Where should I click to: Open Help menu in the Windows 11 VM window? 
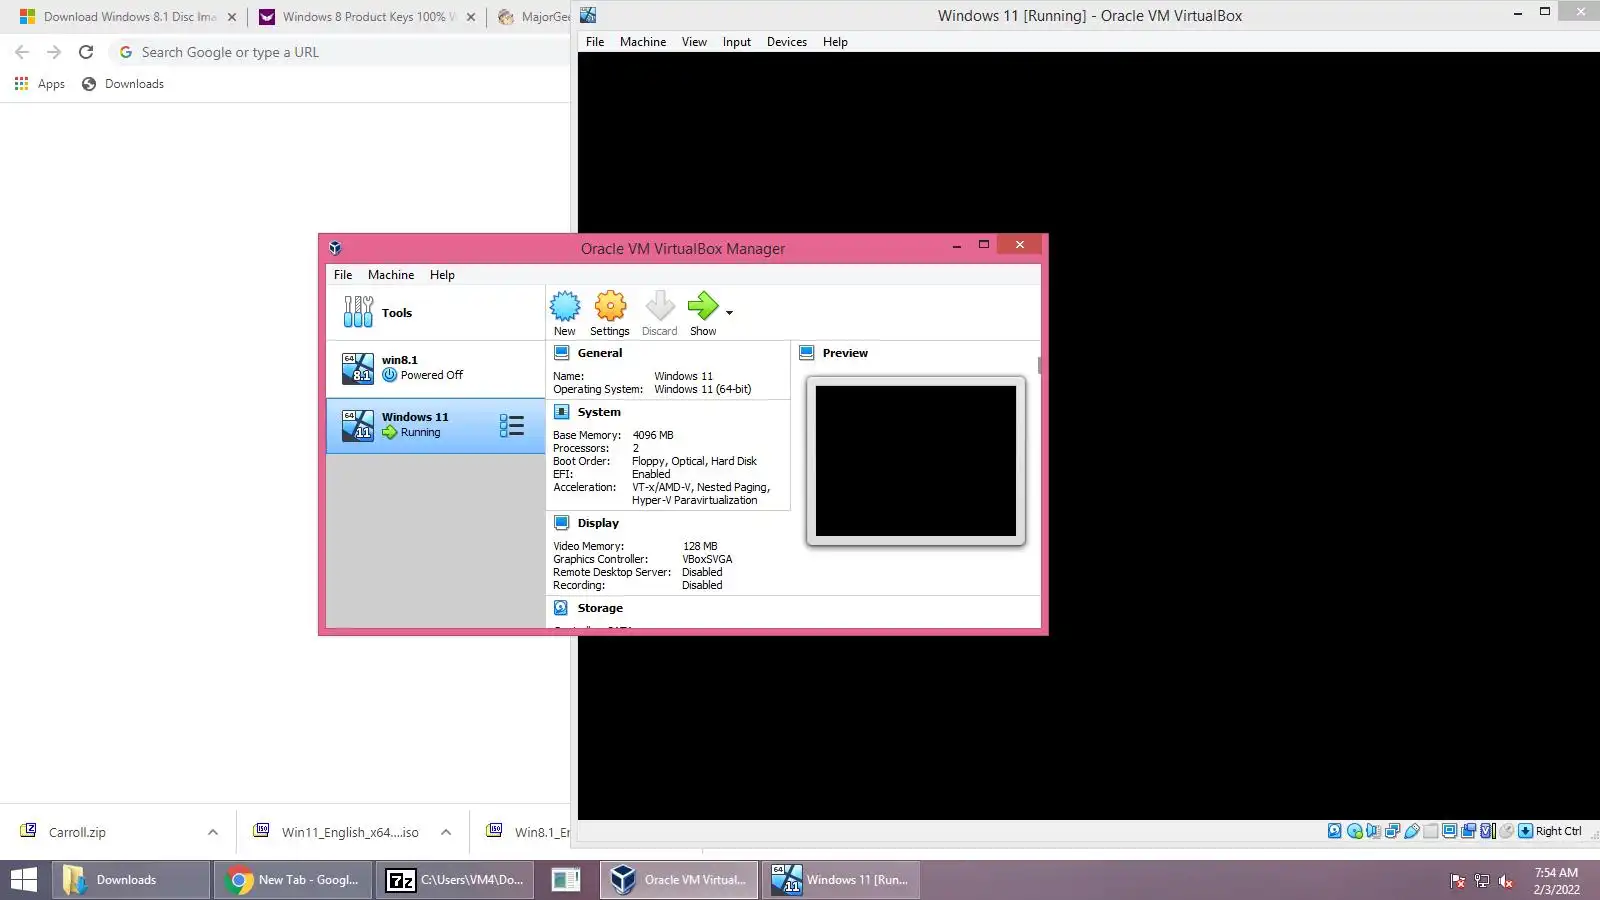(835, 42)
